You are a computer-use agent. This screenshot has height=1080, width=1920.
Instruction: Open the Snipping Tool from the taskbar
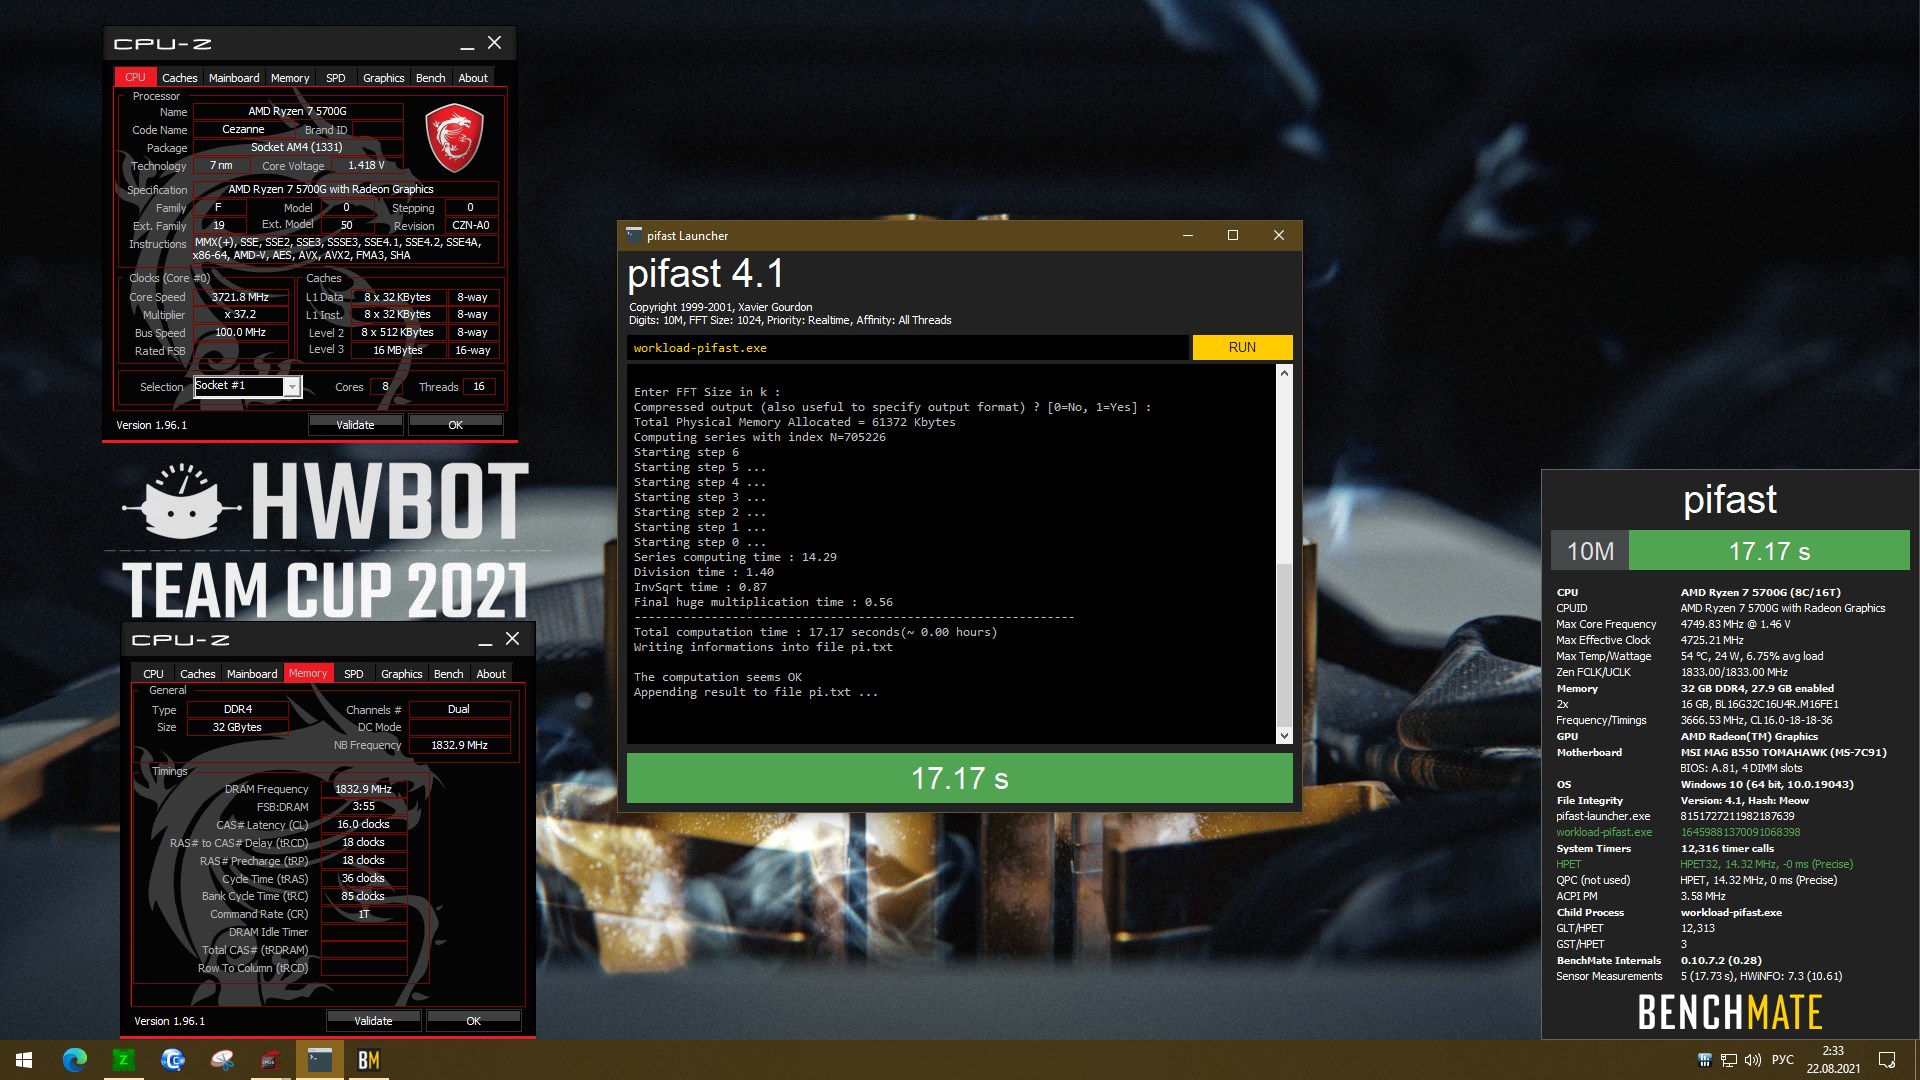222,1060
